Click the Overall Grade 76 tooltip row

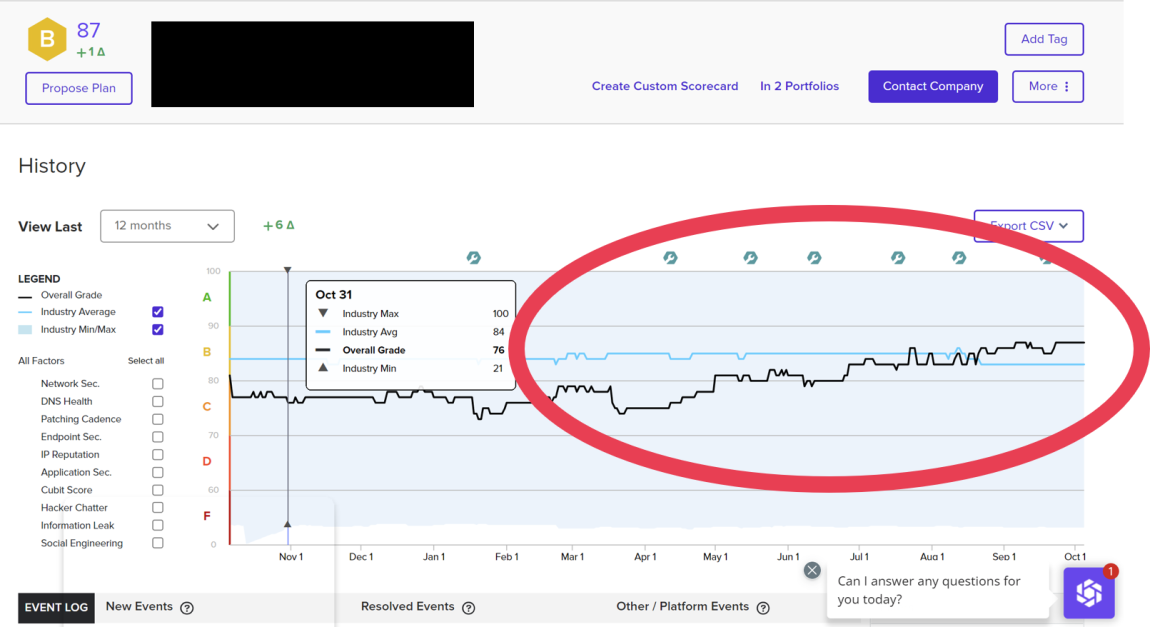click(x=411, y=350)
